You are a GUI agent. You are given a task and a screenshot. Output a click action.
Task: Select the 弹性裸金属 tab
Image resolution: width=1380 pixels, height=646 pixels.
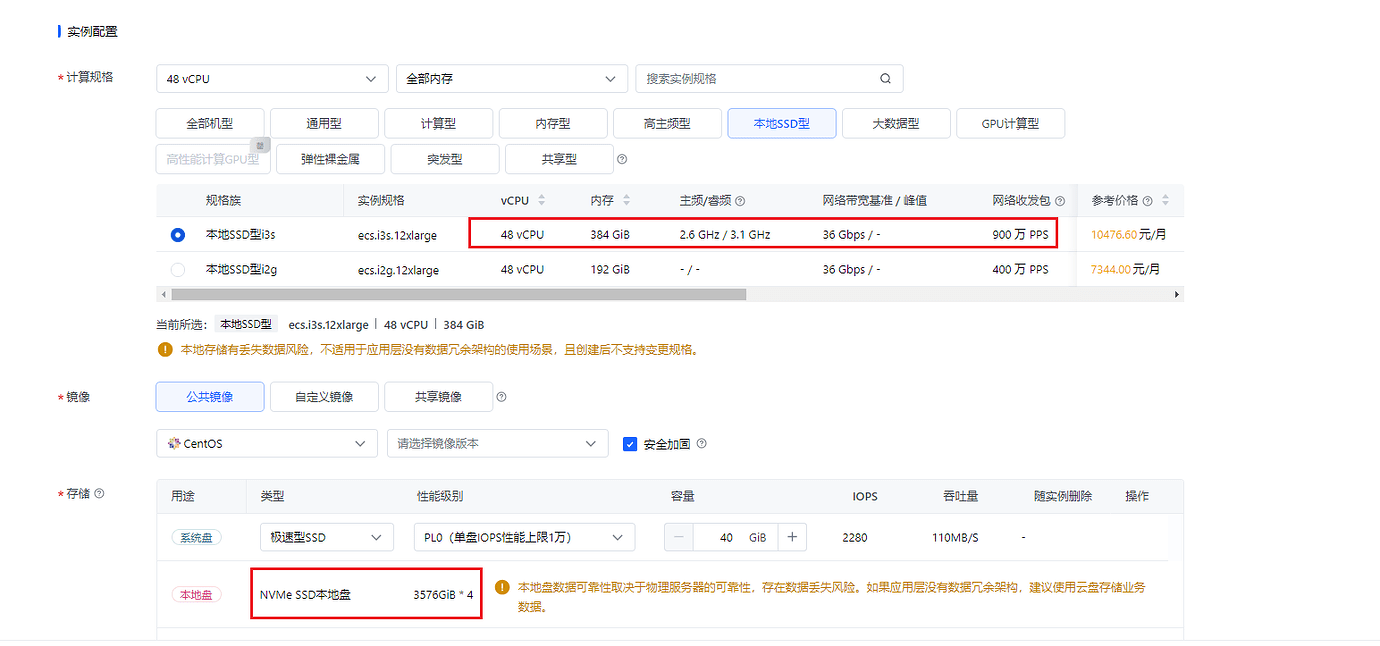click(x=330, y=159)
